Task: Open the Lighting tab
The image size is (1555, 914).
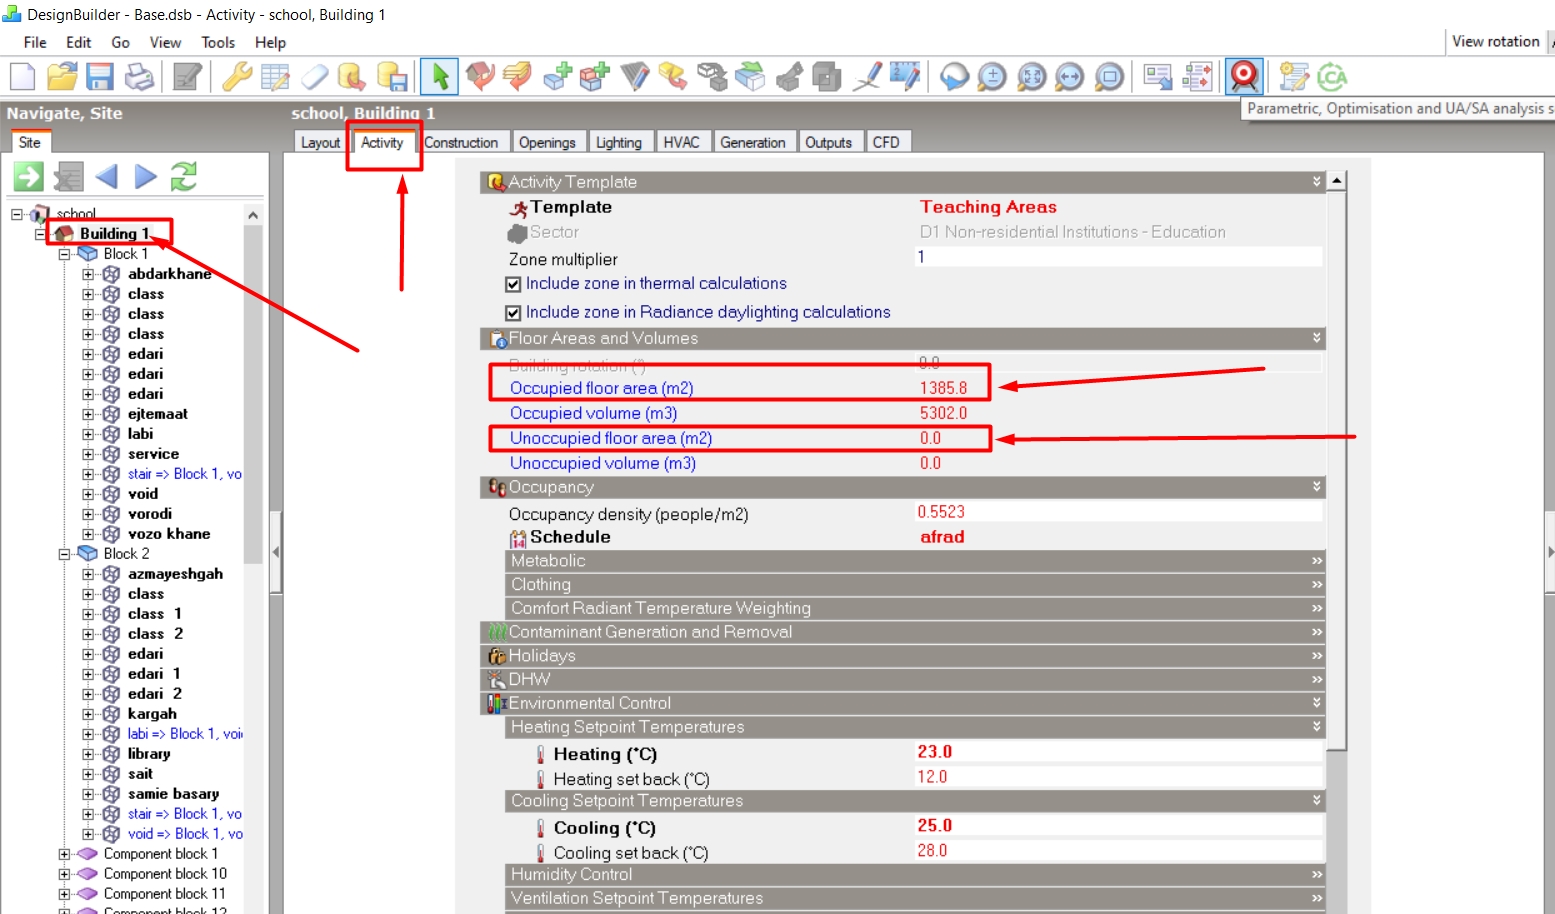Action: pos(619,142)
